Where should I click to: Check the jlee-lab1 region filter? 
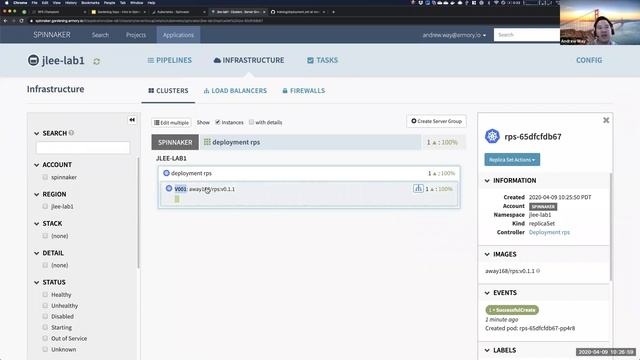pyautogui.click(x=45, y=207)
